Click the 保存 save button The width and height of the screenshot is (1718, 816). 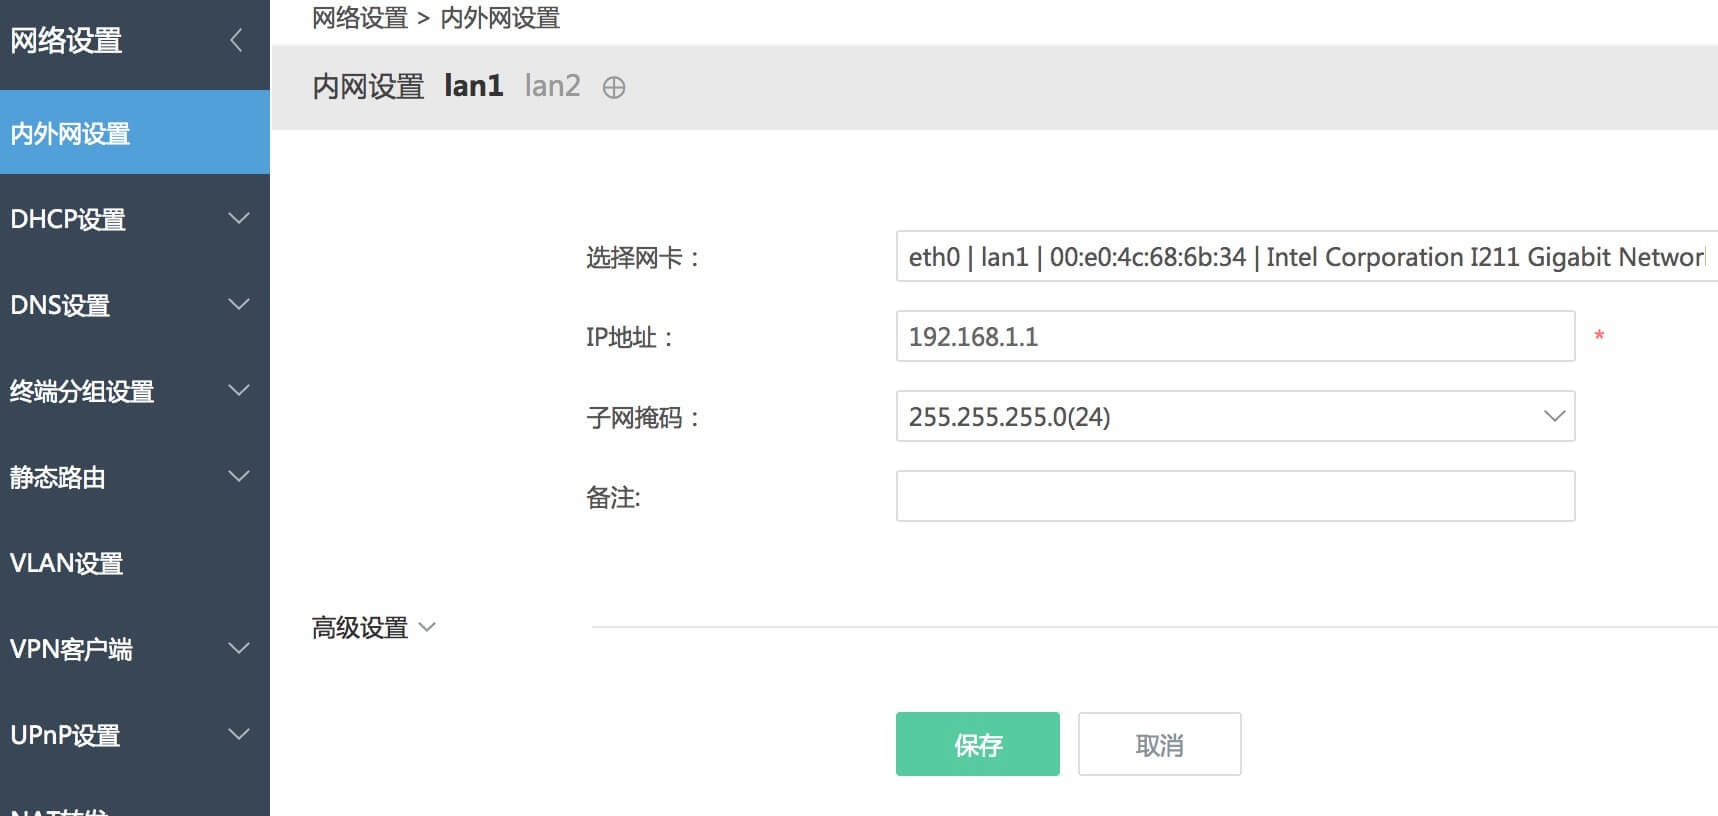tap(977, 744)
